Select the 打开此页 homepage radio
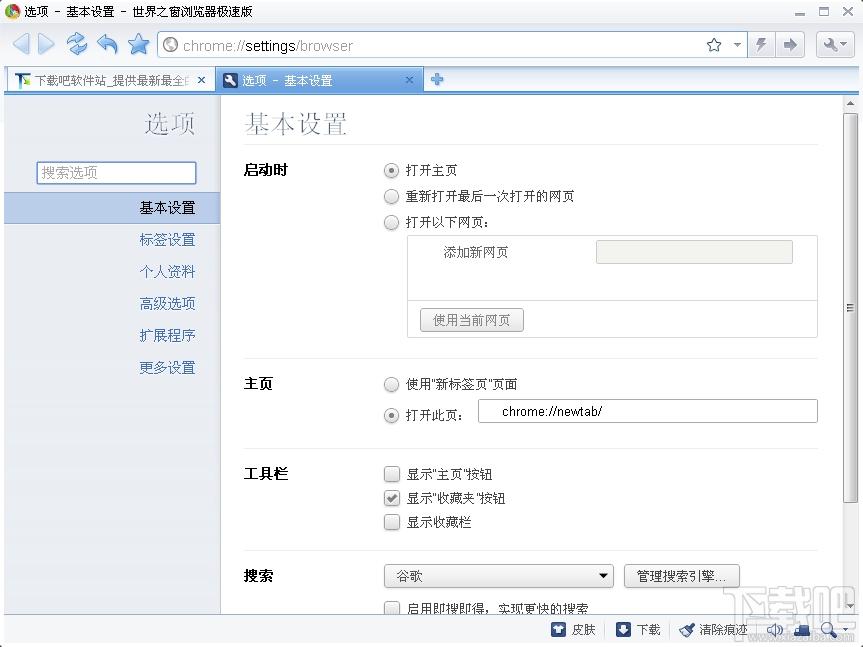Image resolution: width=863 pixels, height=647 pixels. click(391, 415)
